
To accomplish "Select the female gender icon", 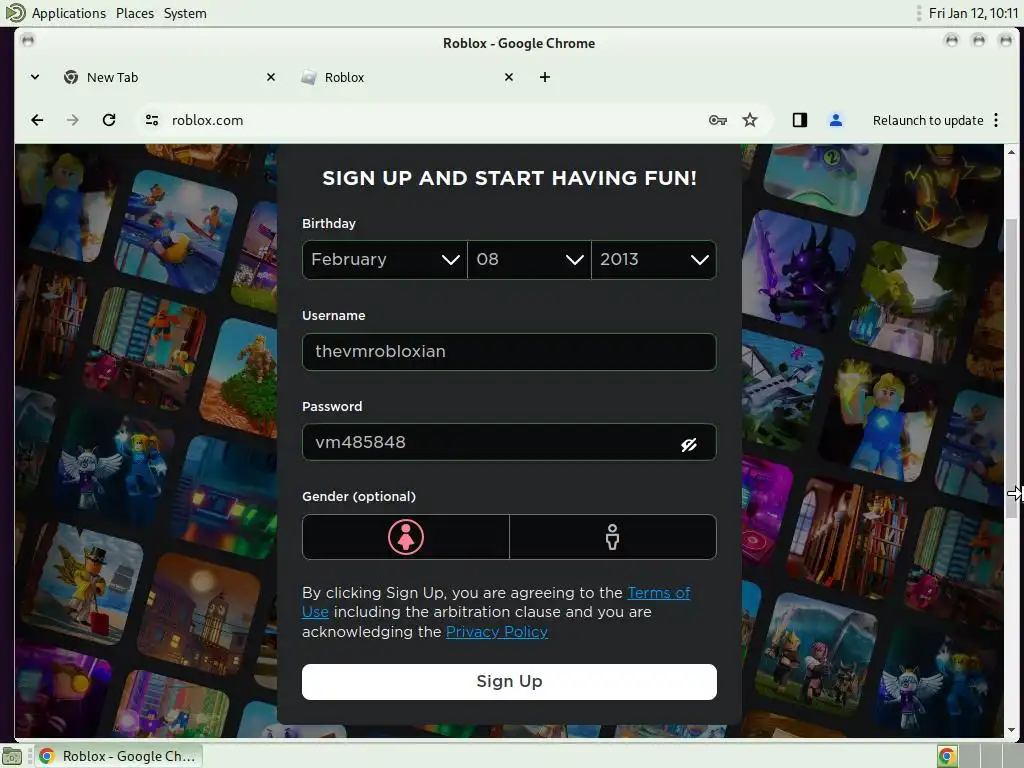I will 406,537.
